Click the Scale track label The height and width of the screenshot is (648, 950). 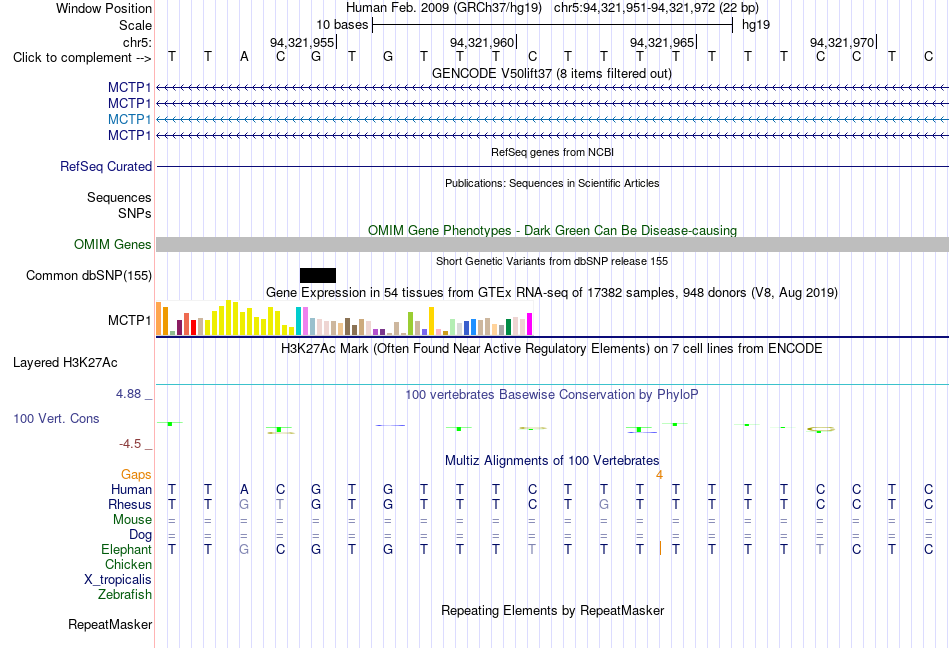(x=136, y=25)
